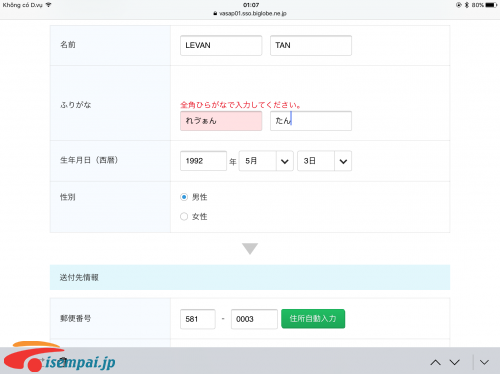Tap the battery icon in status bar
This screenshot has width=500, height=374.
pos(491,5)
